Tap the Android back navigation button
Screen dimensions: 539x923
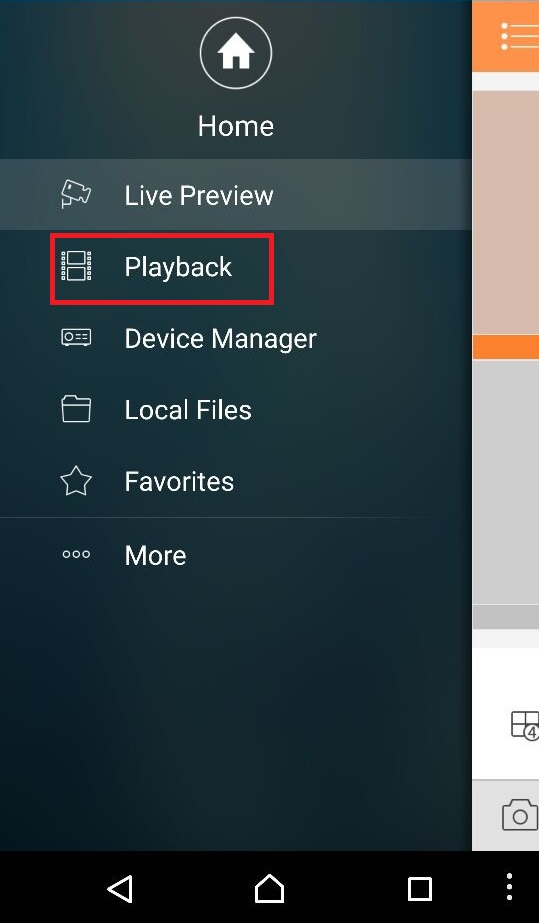121,888
